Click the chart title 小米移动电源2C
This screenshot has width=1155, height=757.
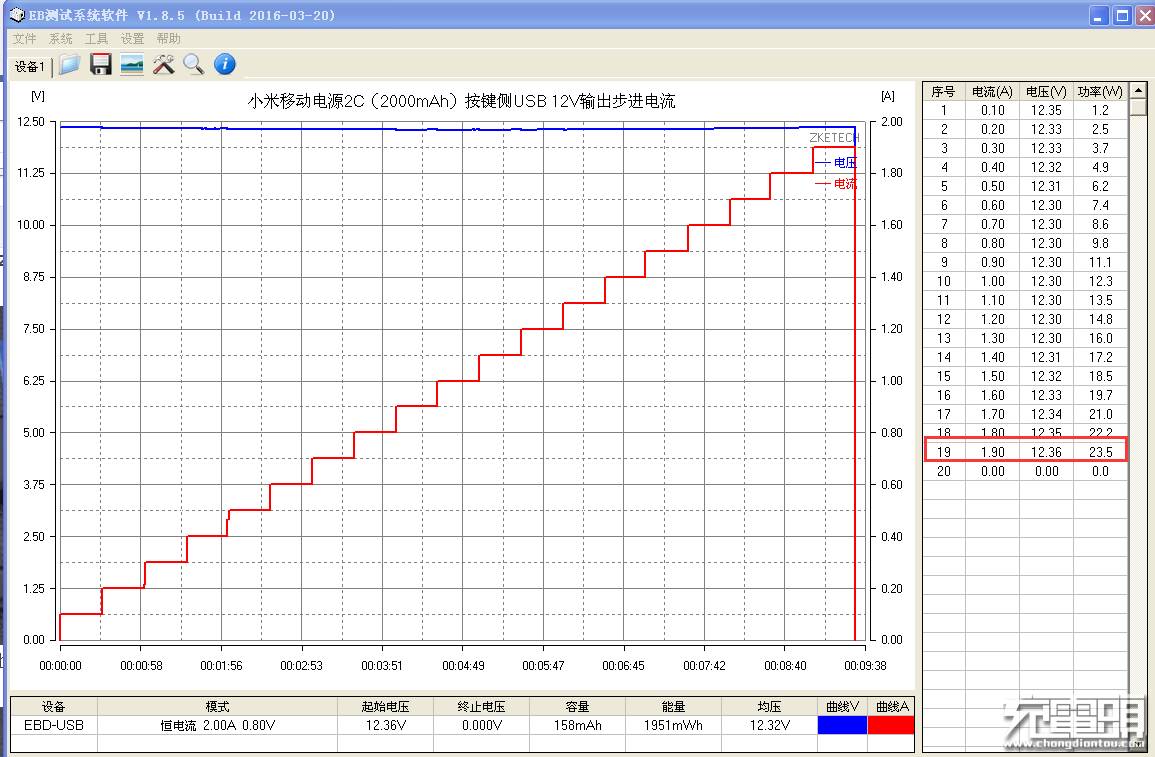tap(461, 101)
